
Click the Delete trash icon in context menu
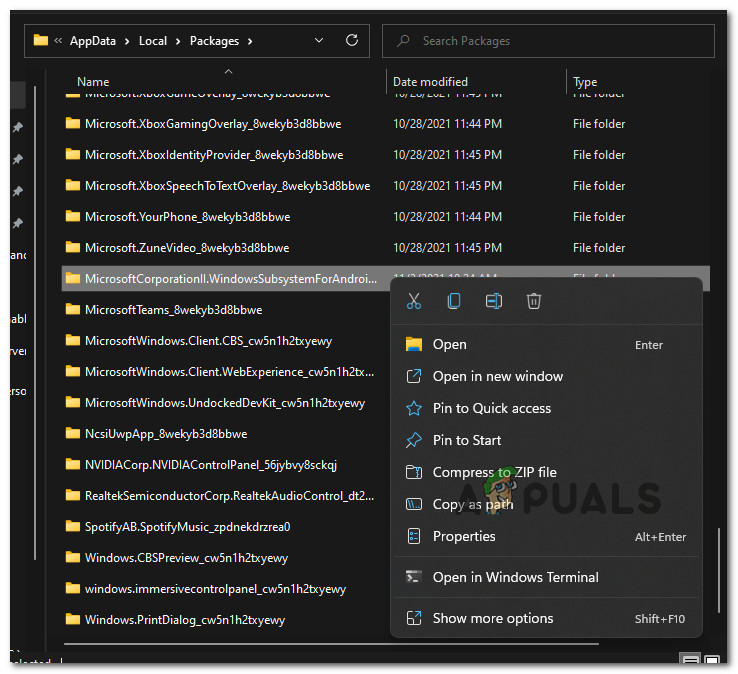click(x=534, y=301)
